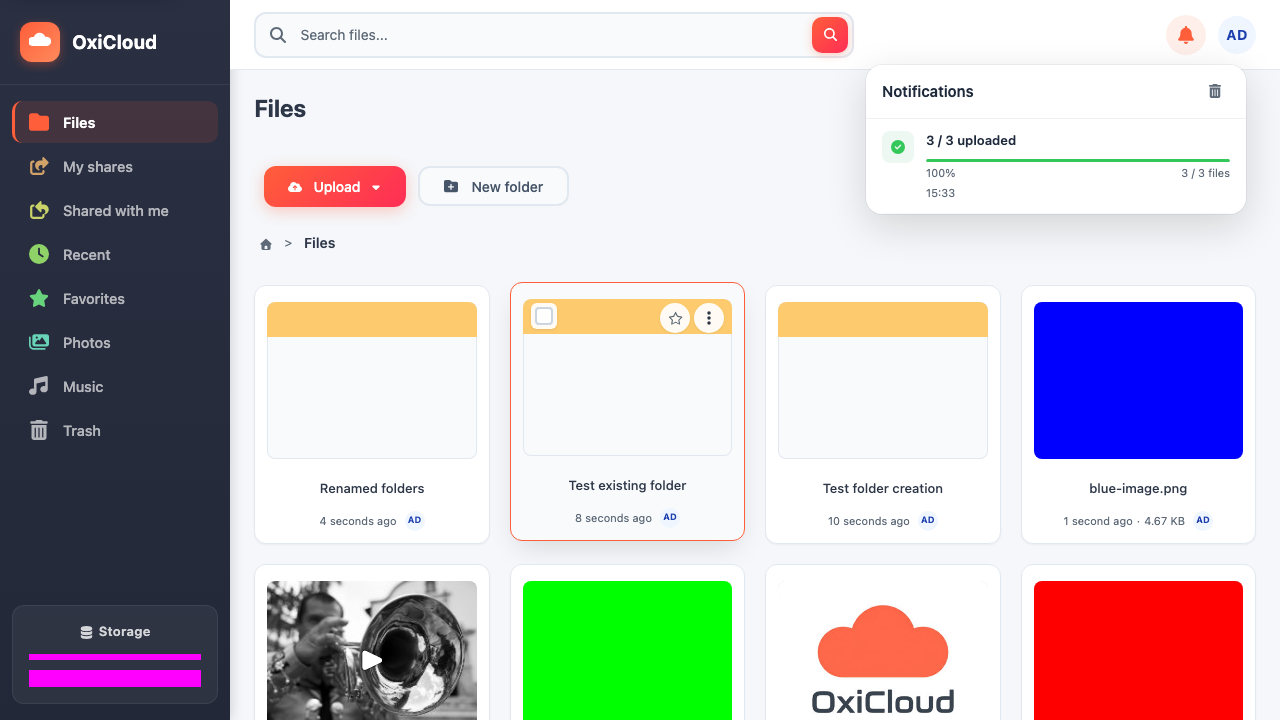The image size is (1280, 720).
Task: Click the upload progress bar in Notifications
Action: (x=1078, y=160)
